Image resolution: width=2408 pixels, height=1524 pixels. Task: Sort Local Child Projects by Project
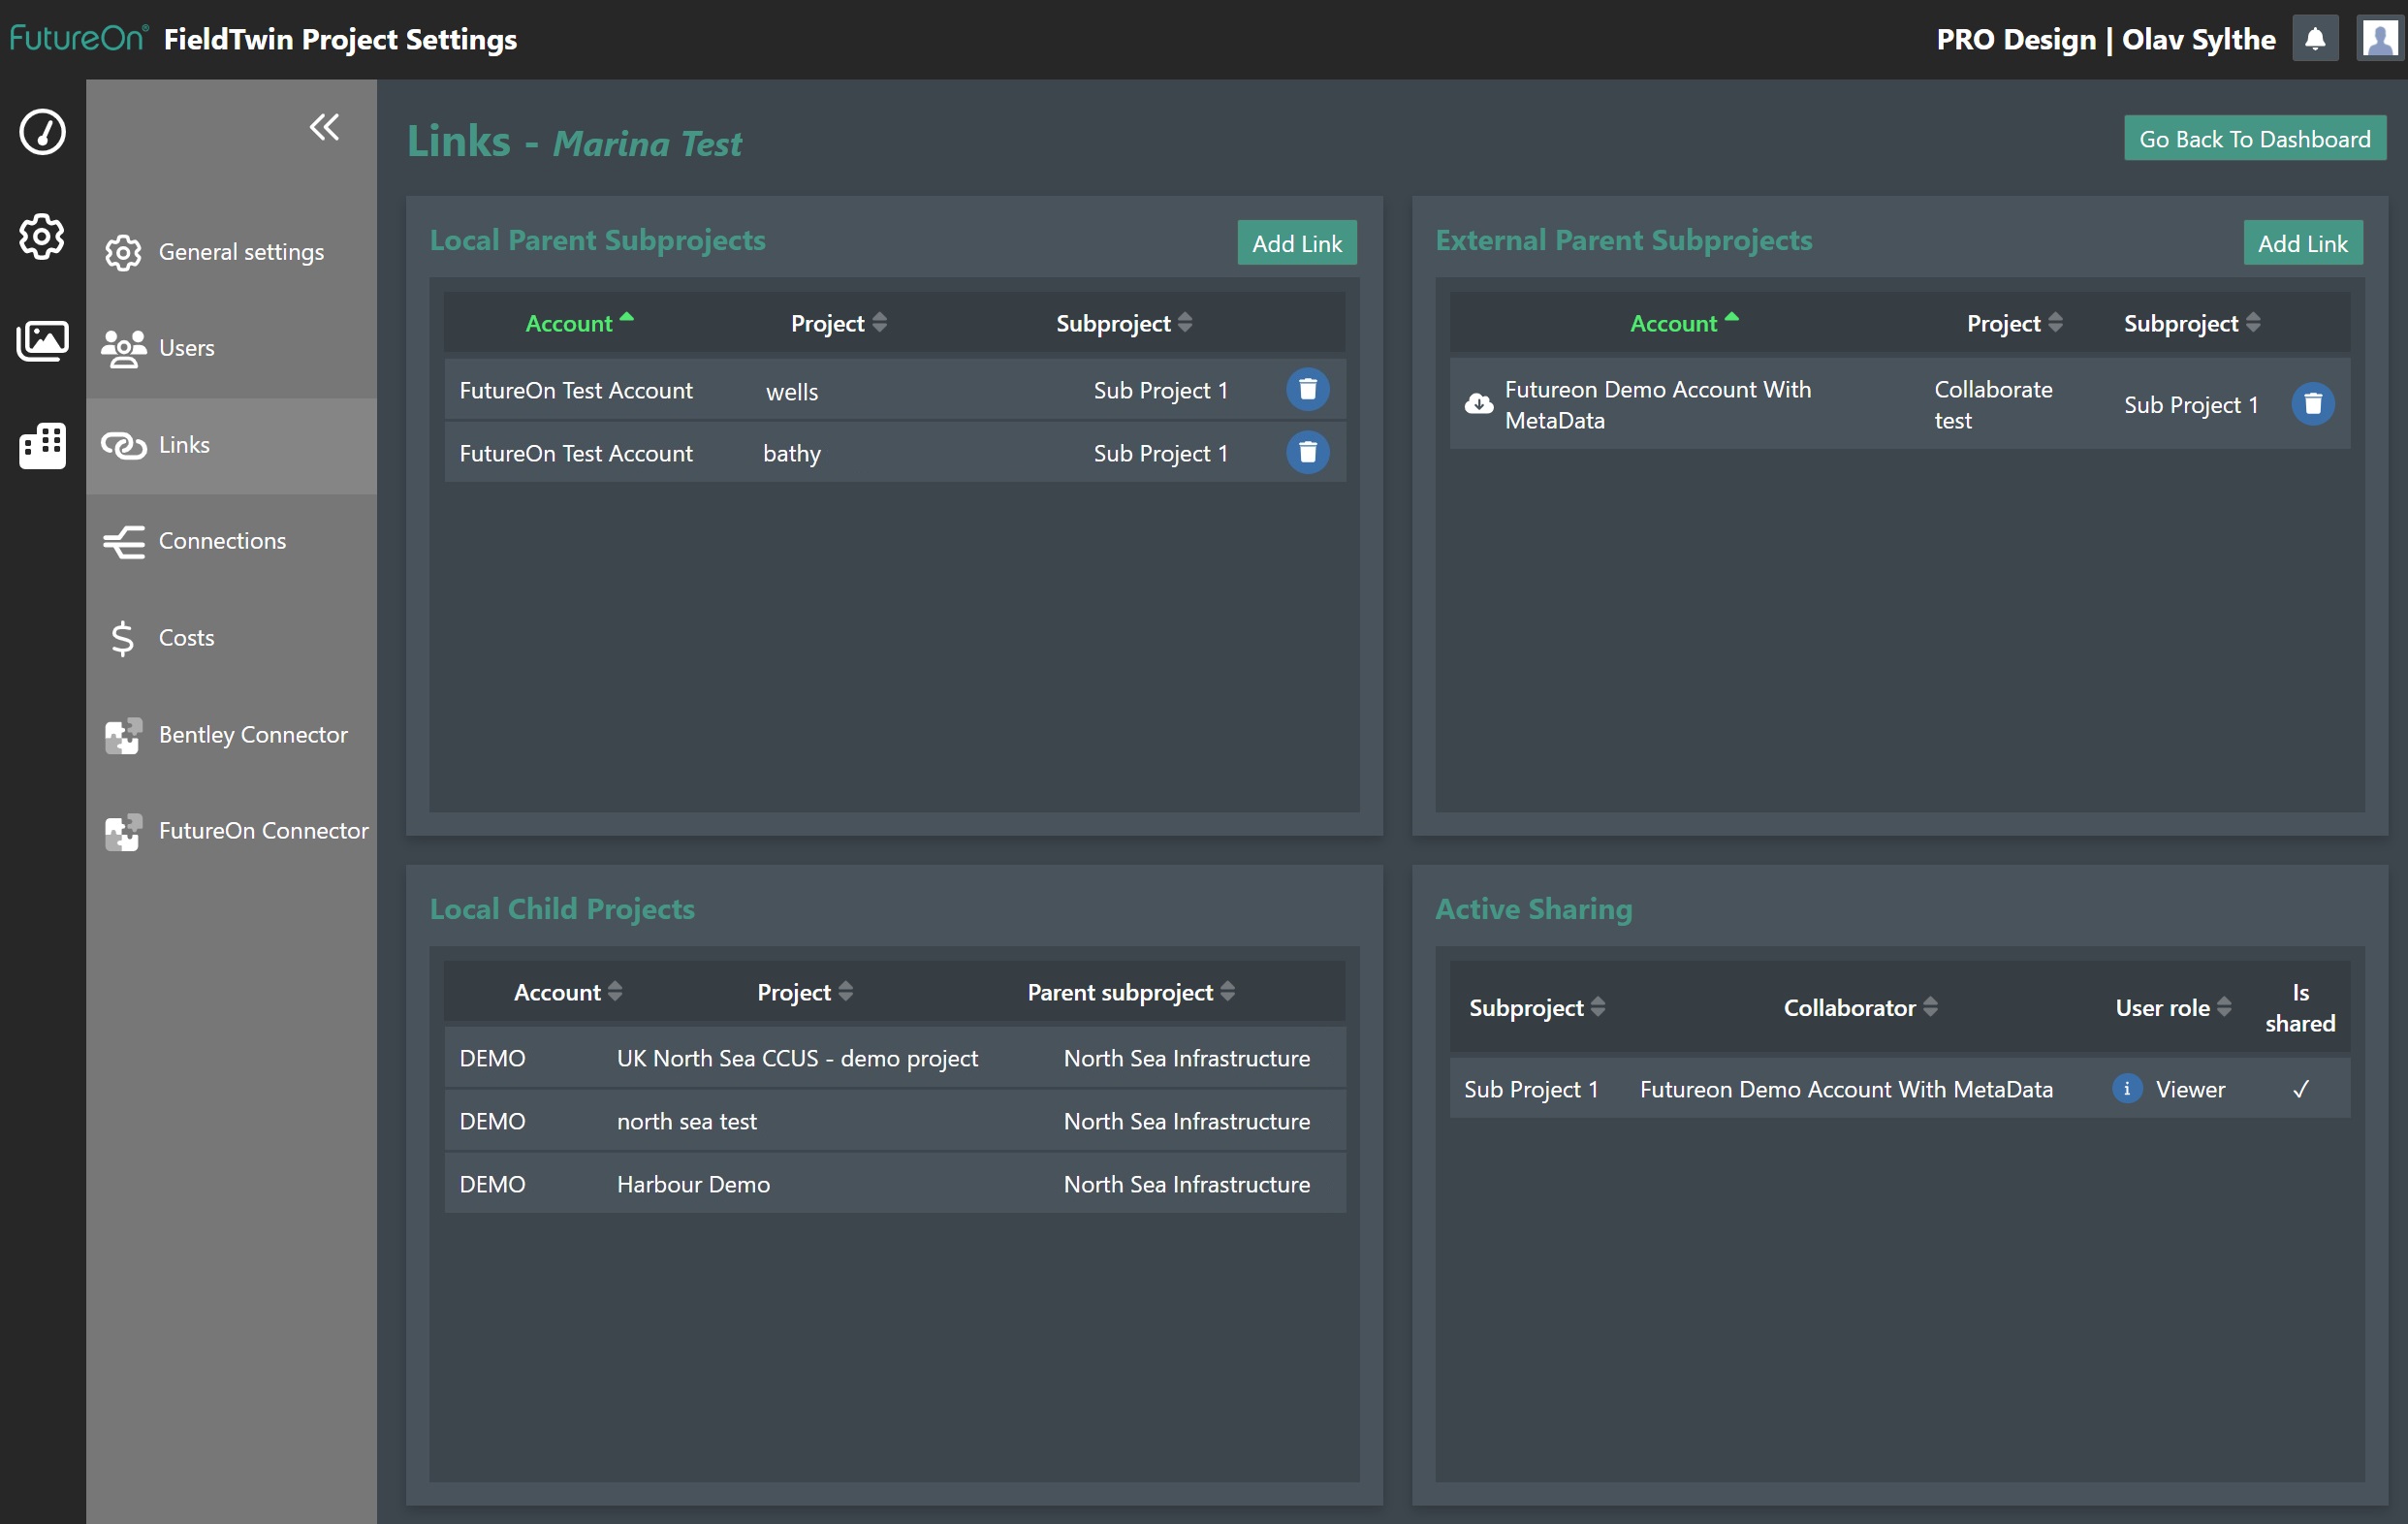(805, 992)
